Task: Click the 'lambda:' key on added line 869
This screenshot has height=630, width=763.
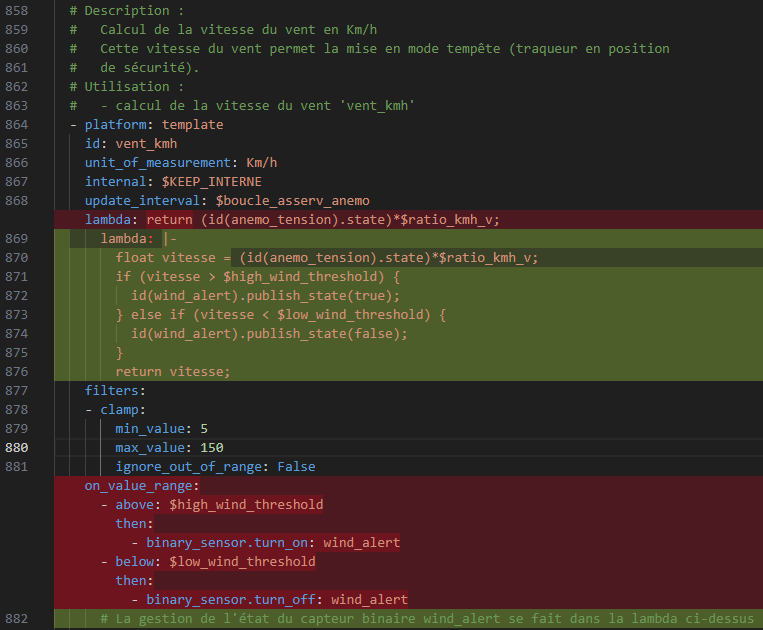Action: click(x=127, y=238)
